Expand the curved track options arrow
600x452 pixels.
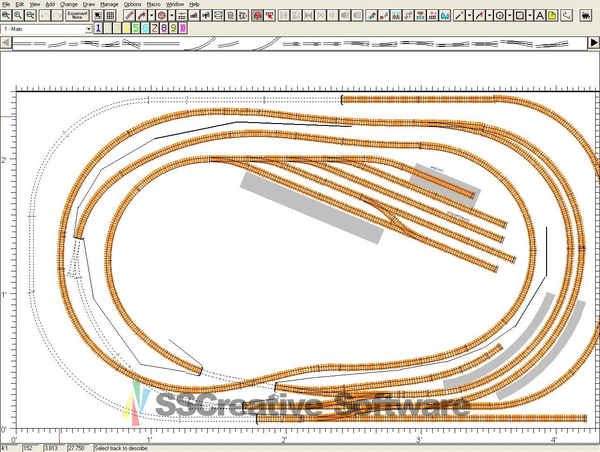tap(152, 16)
